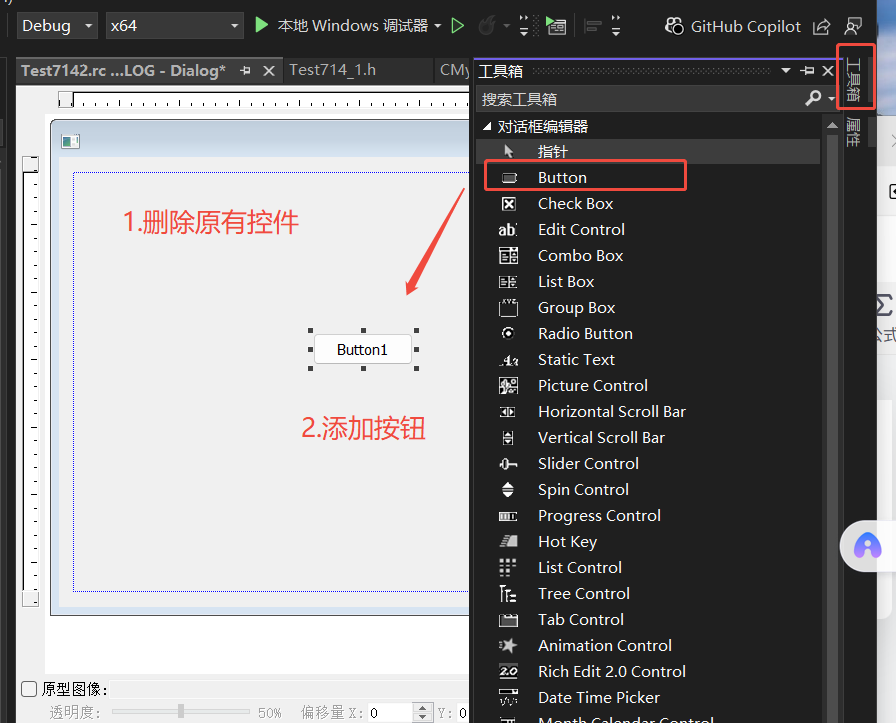Viewport: 896px width, 723px height.
Task: Select the Static Text control
Action: (647, 359)
